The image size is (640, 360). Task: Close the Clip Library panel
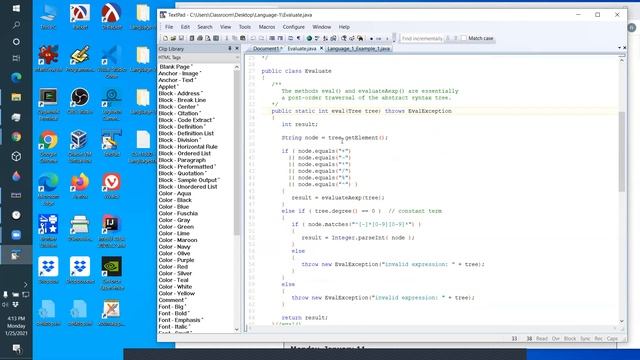click(x=237, y=49)
